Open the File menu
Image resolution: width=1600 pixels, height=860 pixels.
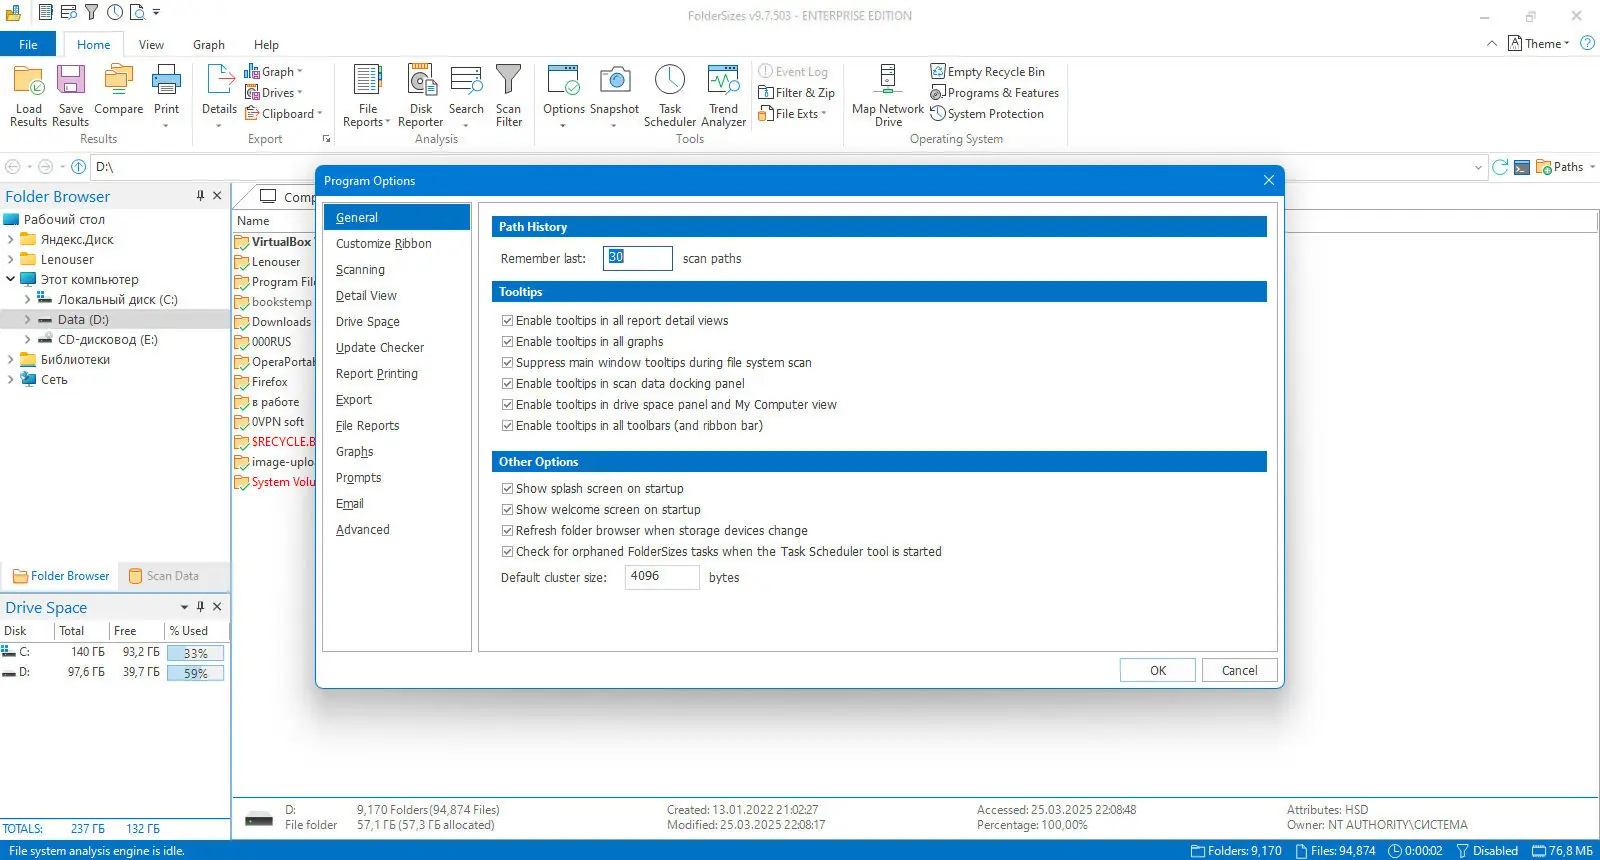[28, 44]
